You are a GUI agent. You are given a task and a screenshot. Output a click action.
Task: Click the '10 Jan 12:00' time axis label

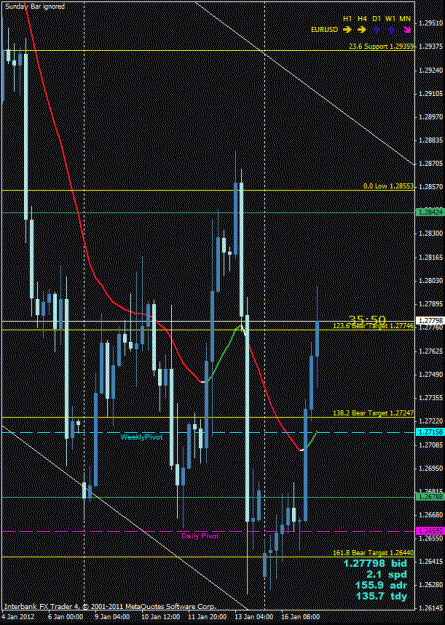159,616
